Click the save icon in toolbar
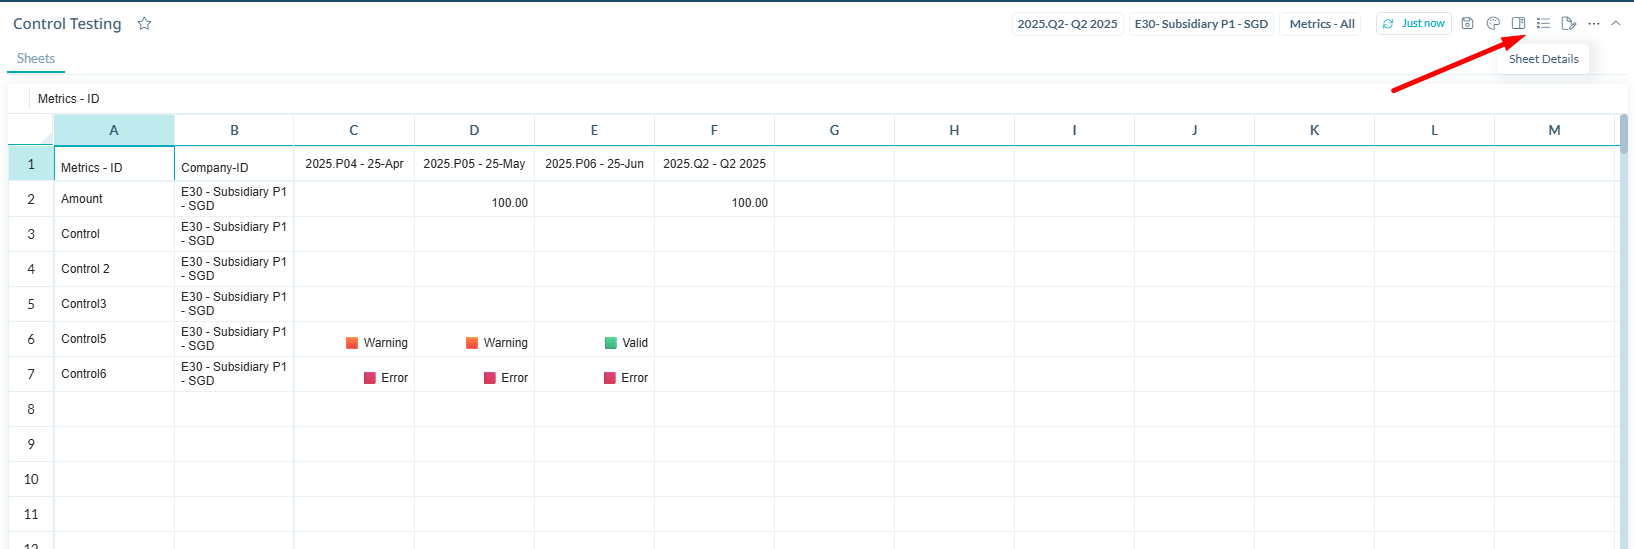 click(1467, 23)
